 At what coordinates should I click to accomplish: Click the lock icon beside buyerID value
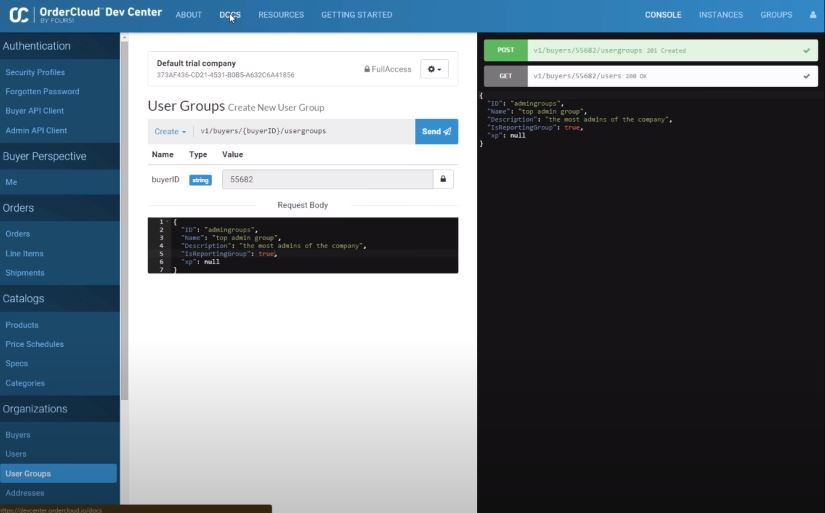tap(443, 179)
